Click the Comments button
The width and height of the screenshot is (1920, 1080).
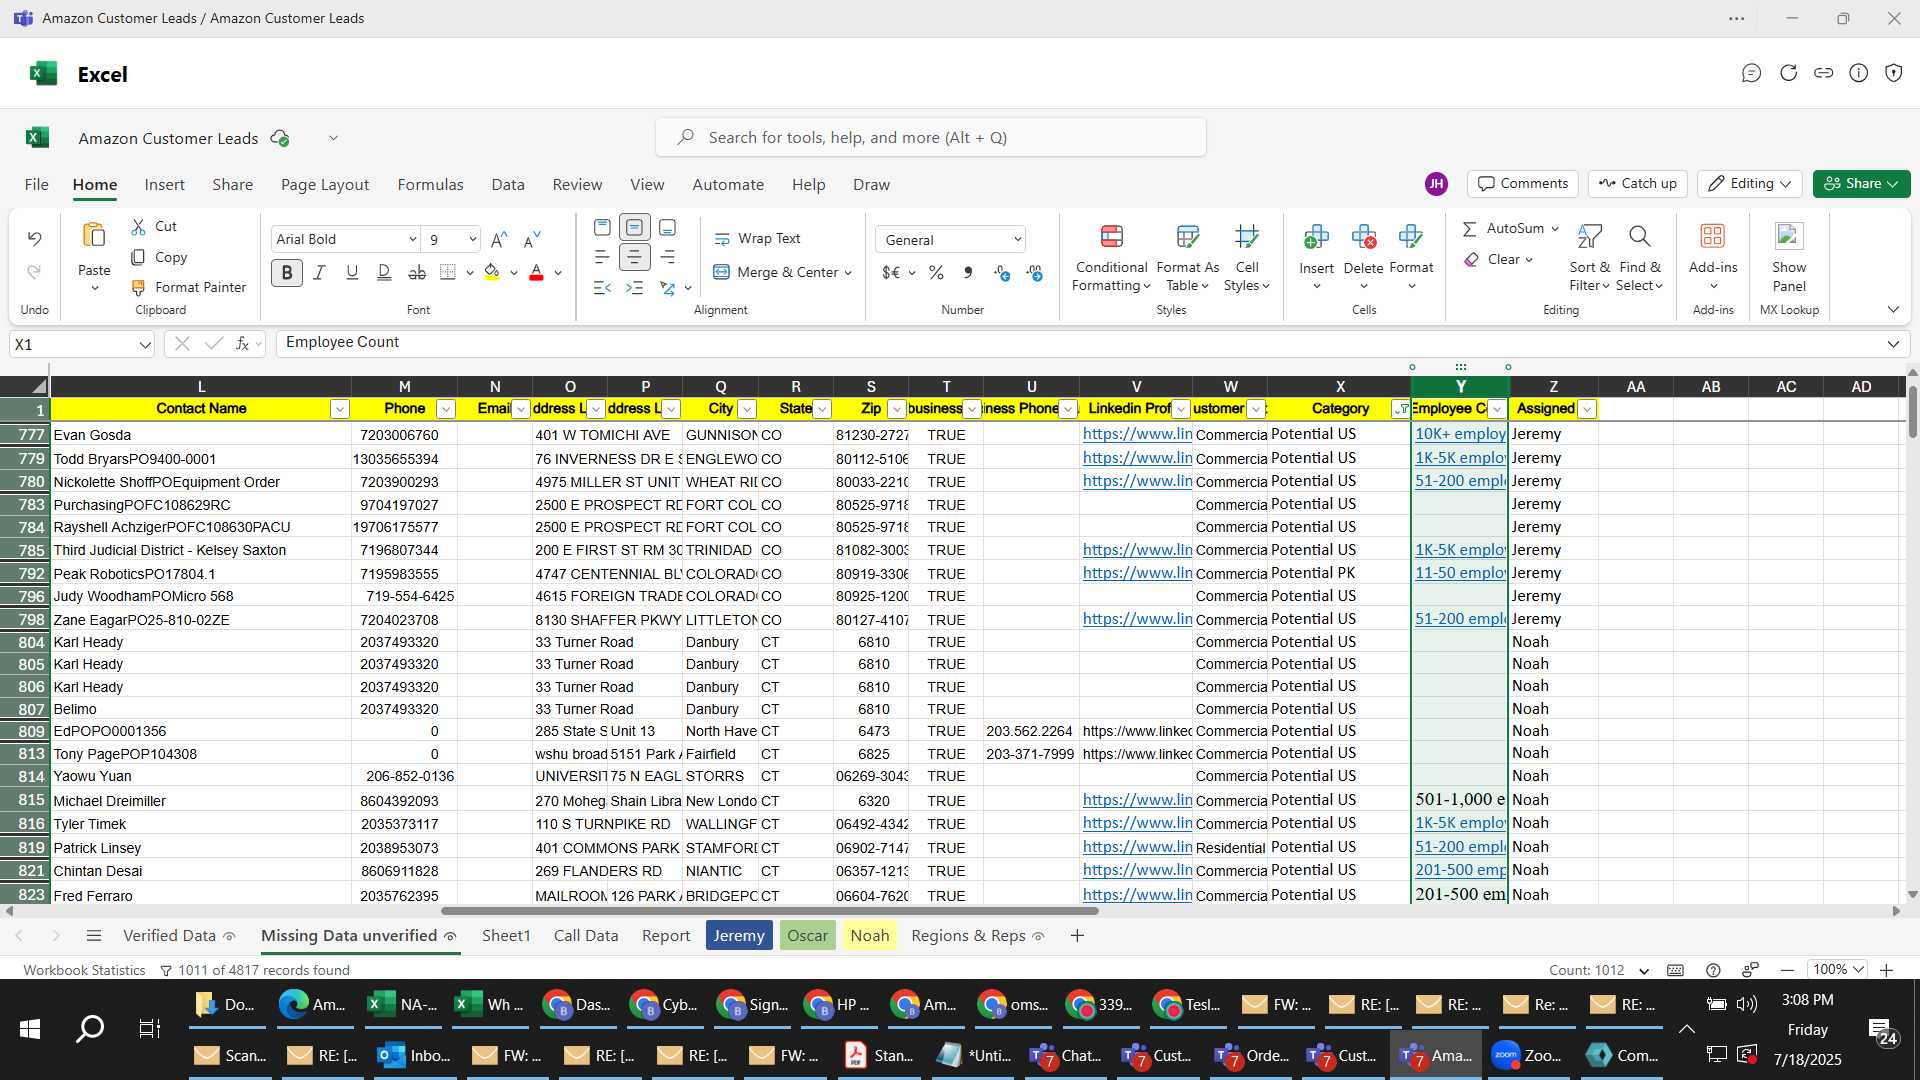pos(1523,184)
